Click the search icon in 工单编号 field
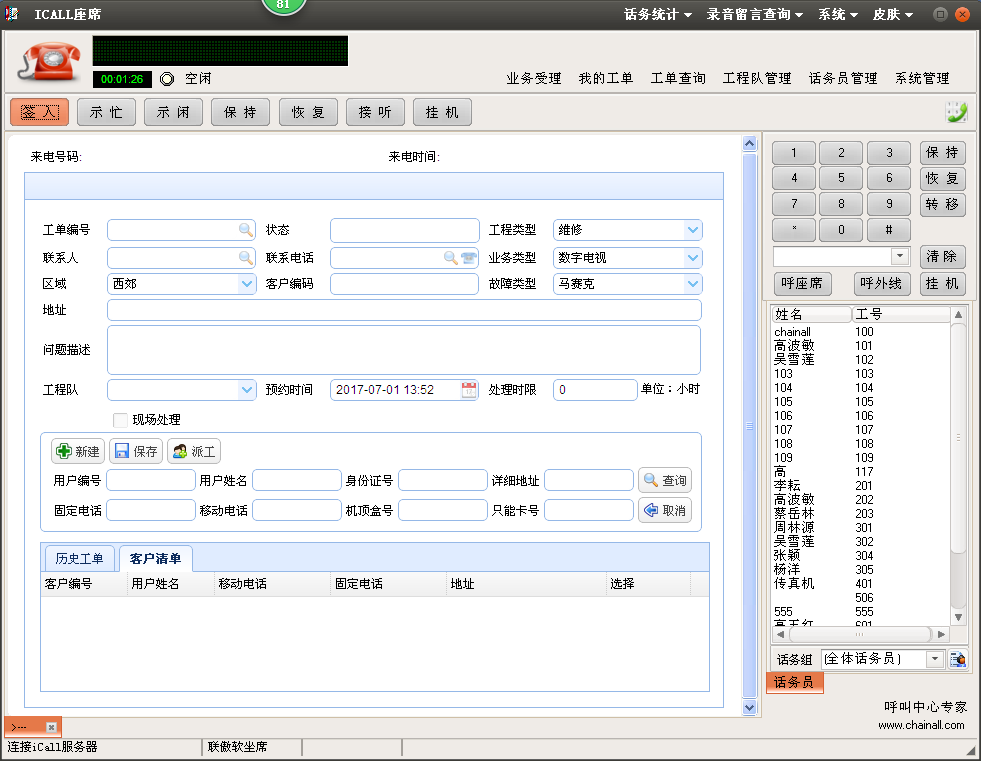The width and height of the screenshot is (981, 761). pos(246,230)
